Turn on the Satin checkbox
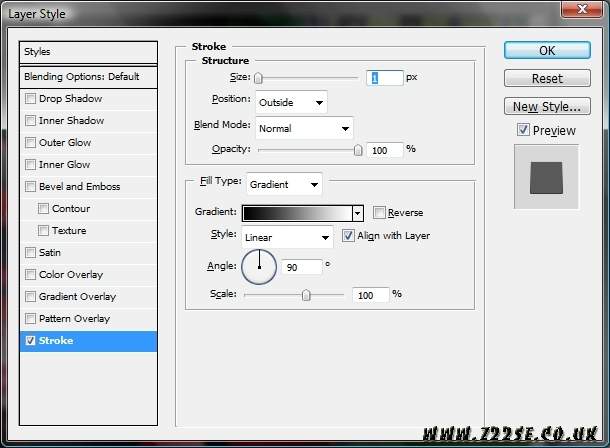The width and height of the screenshot is (610, 448). point(30,252)
